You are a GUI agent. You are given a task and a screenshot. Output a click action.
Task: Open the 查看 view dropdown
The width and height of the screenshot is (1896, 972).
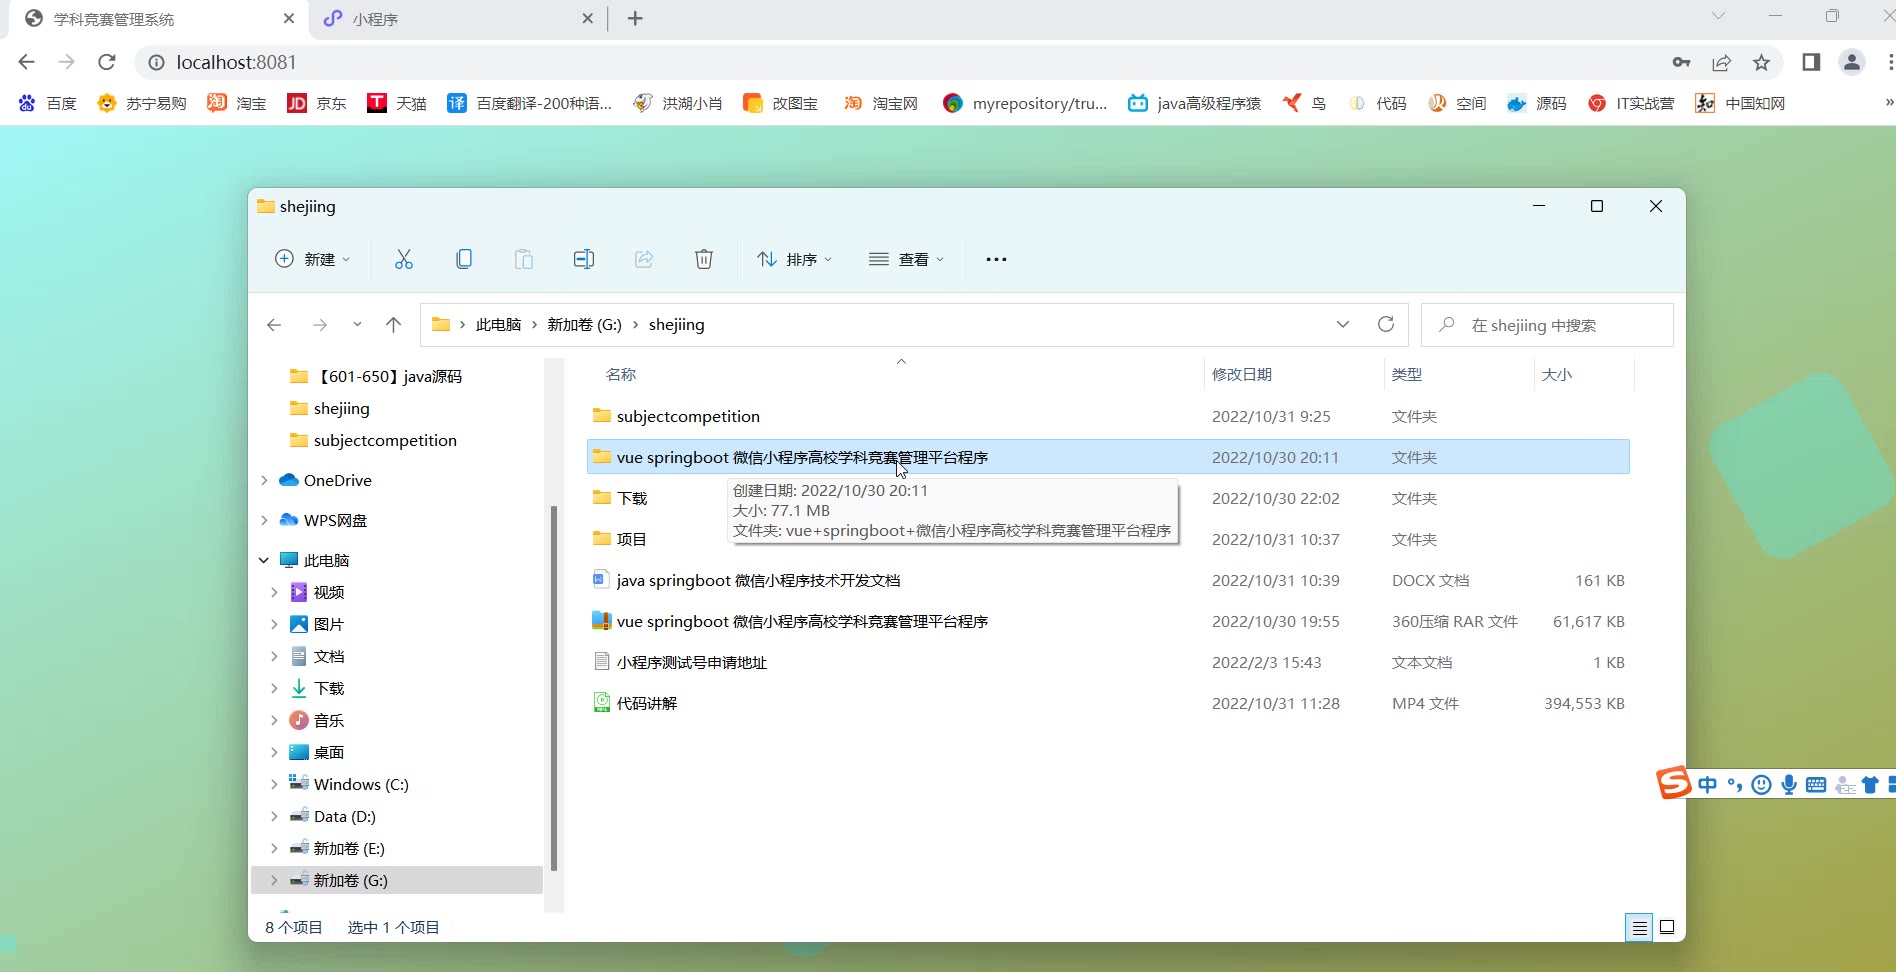click(907, 259)
